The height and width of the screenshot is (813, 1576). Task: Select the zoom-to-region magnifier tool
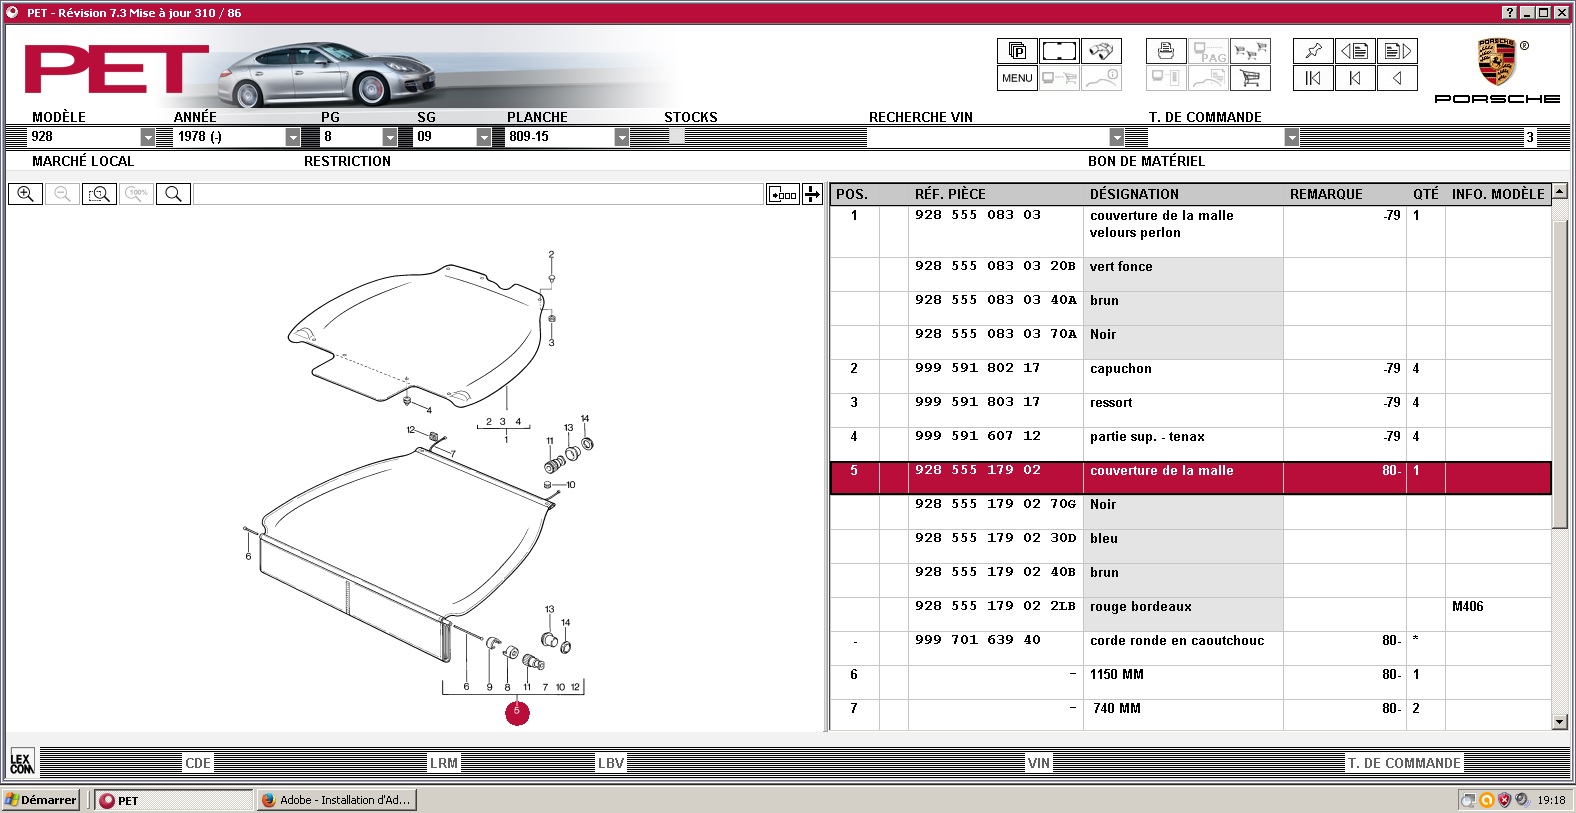99,194
